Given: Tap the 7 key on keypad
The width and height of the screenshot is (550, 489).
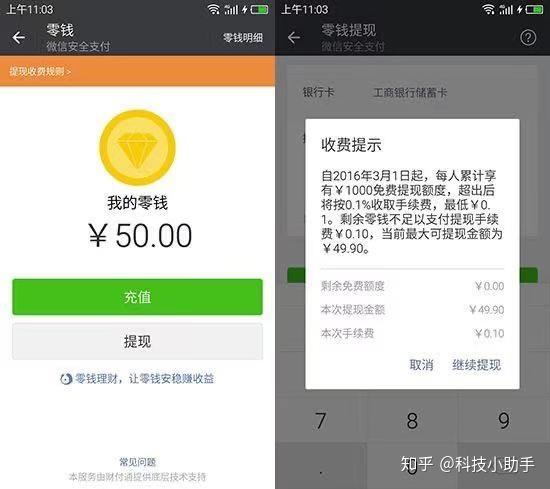Looking at the screenshot, I should point(321,420).
